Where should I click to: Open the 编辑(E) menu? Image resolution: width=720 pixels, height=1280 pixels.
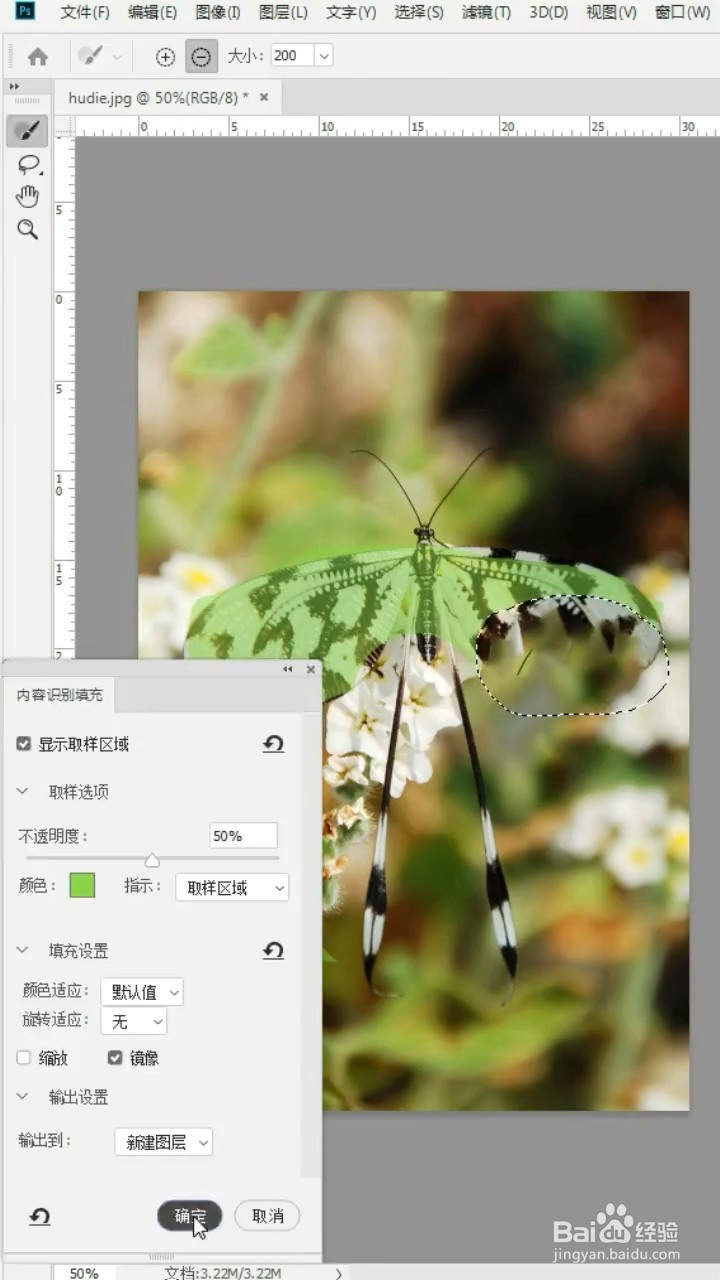152,12
